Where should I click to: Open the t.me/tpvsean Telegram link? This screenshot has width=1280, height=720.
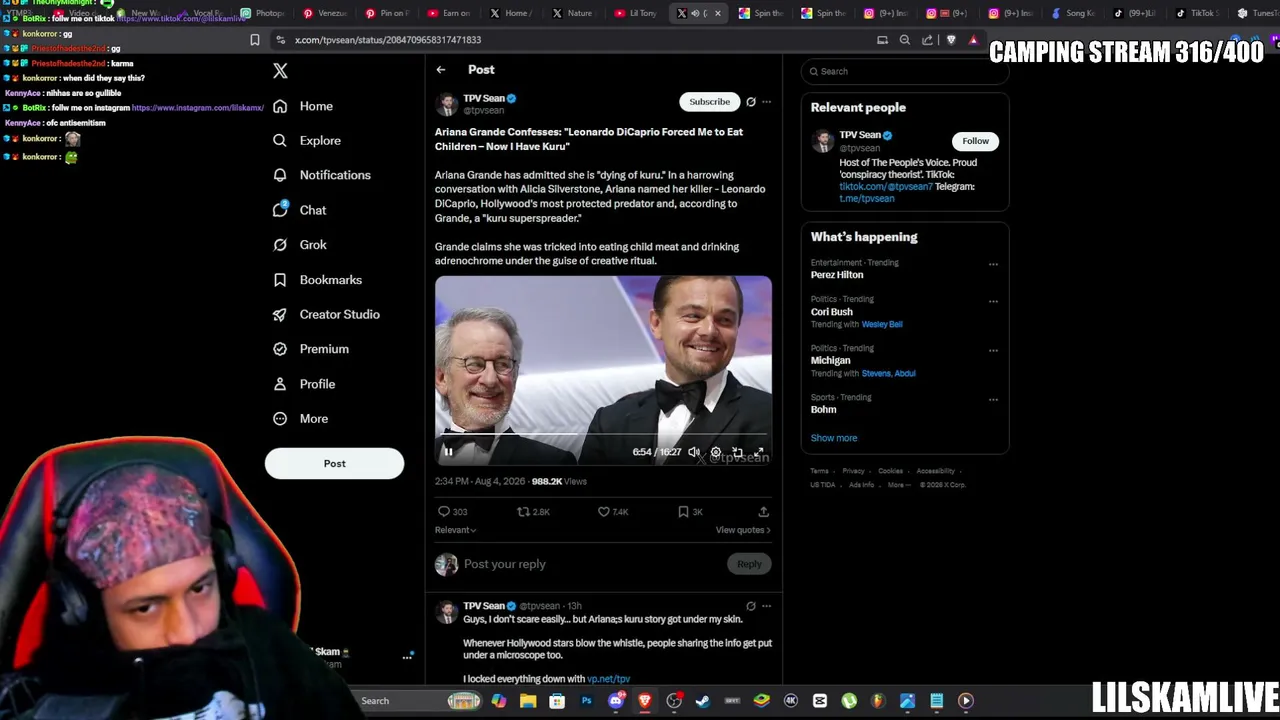867,199
